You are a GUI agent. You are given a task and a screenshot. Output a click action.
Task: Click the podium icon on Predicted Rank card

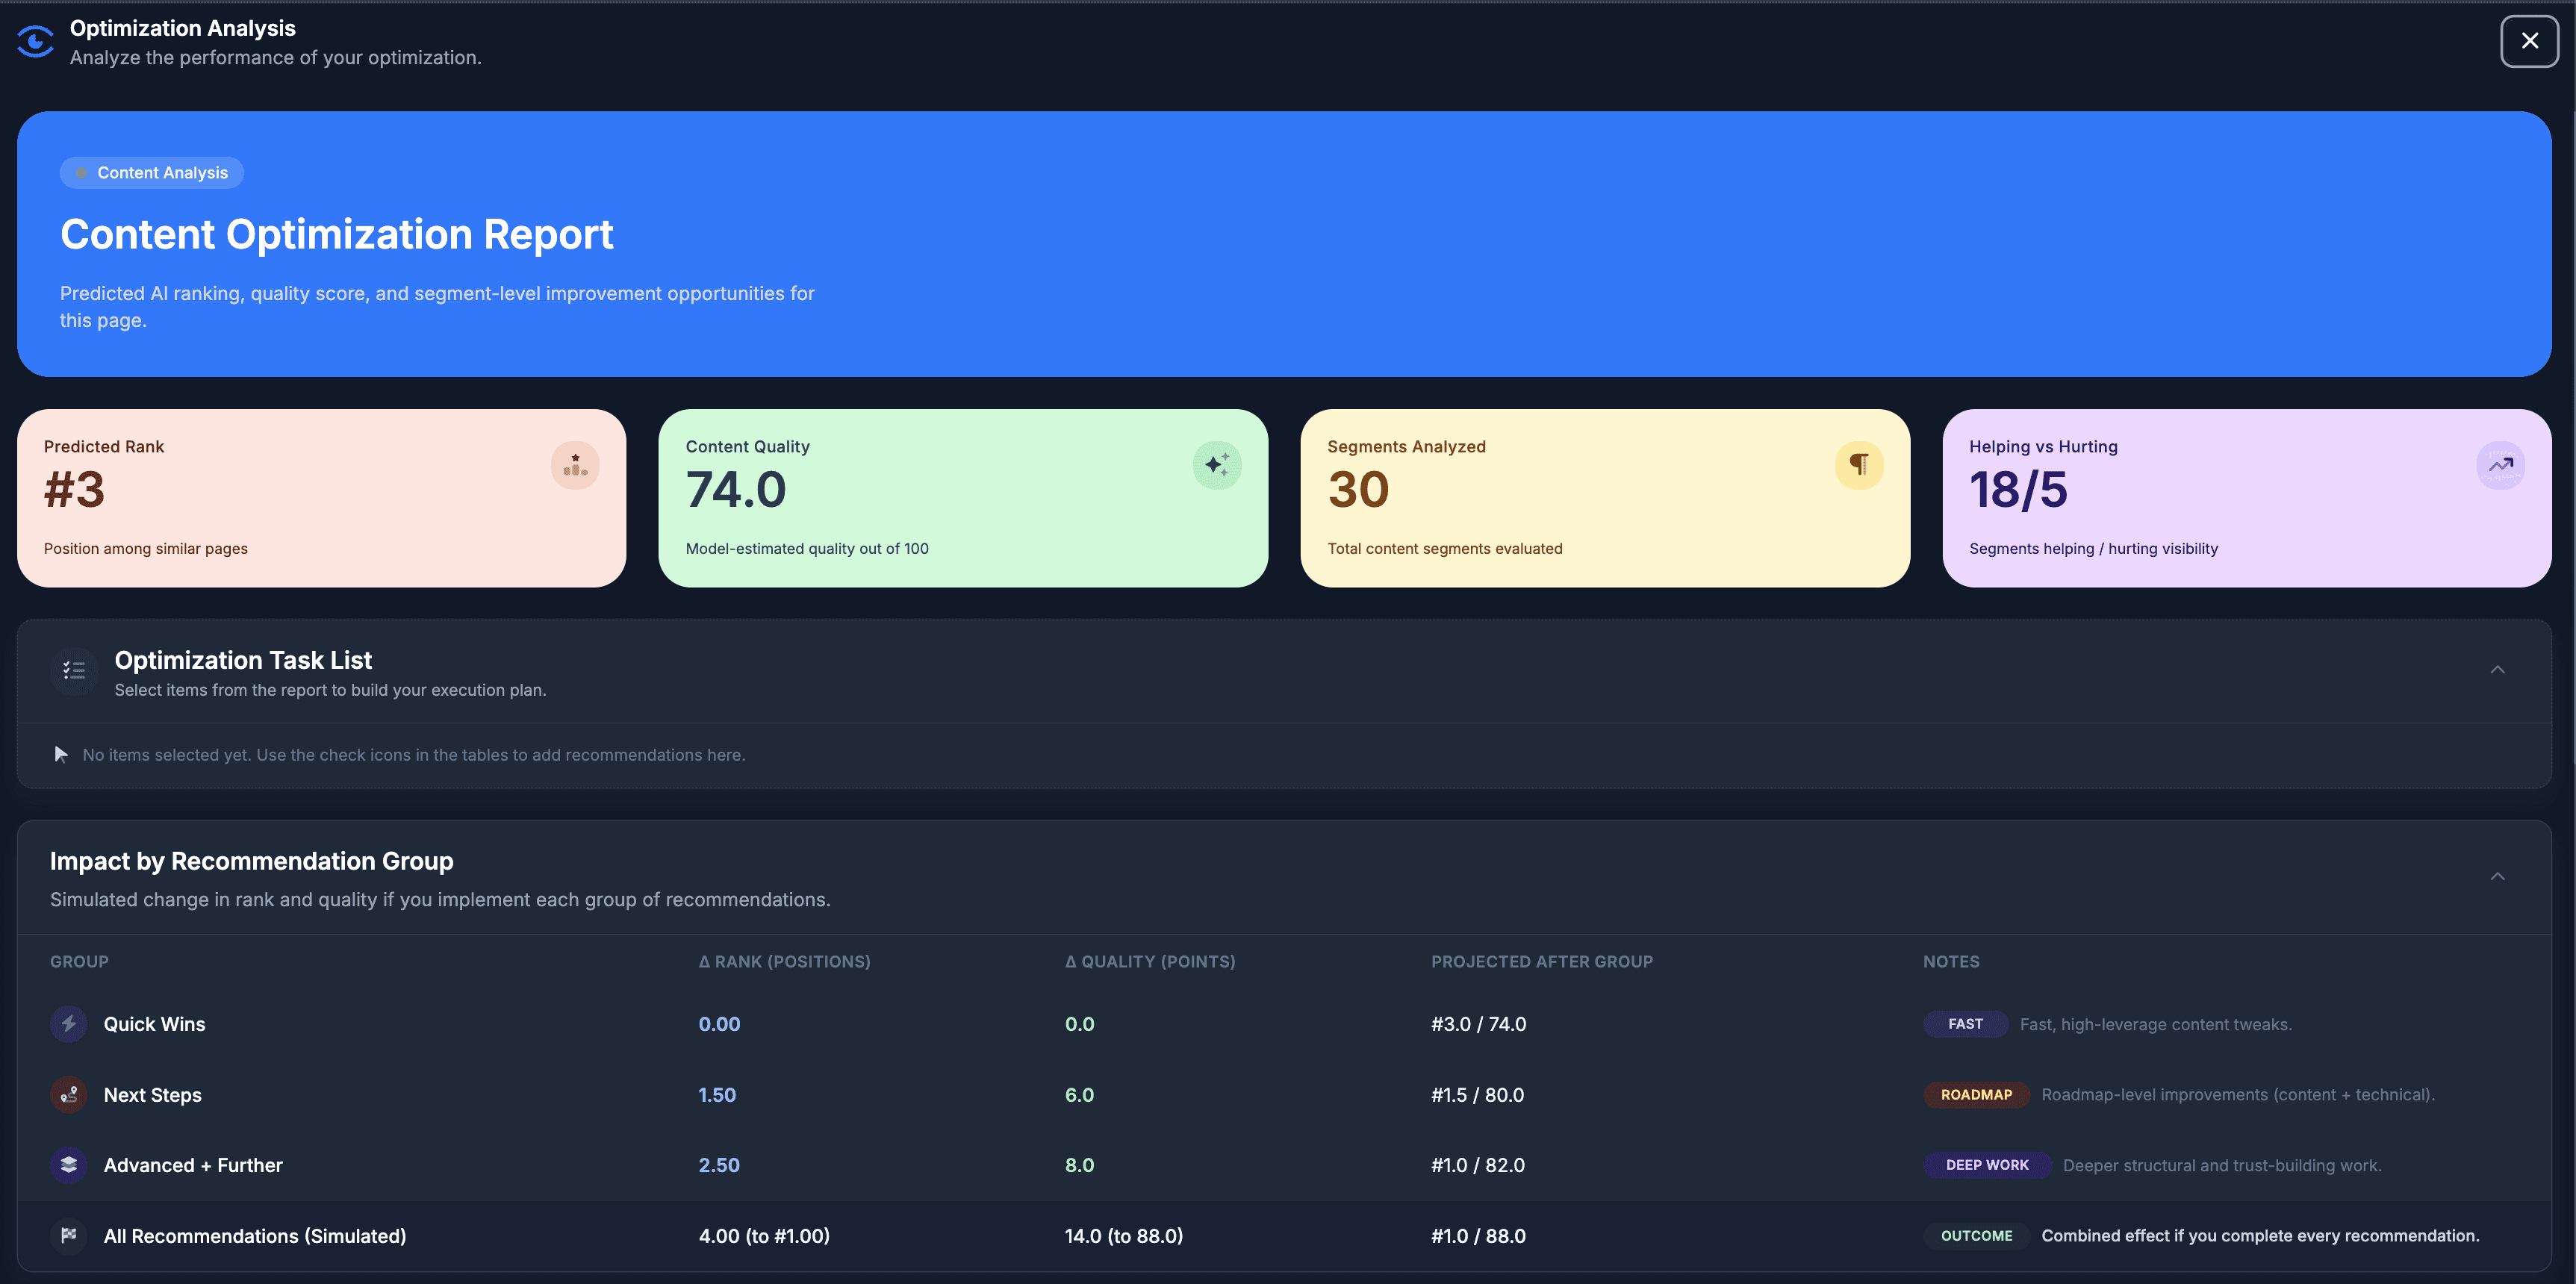(x=575, y=465)
